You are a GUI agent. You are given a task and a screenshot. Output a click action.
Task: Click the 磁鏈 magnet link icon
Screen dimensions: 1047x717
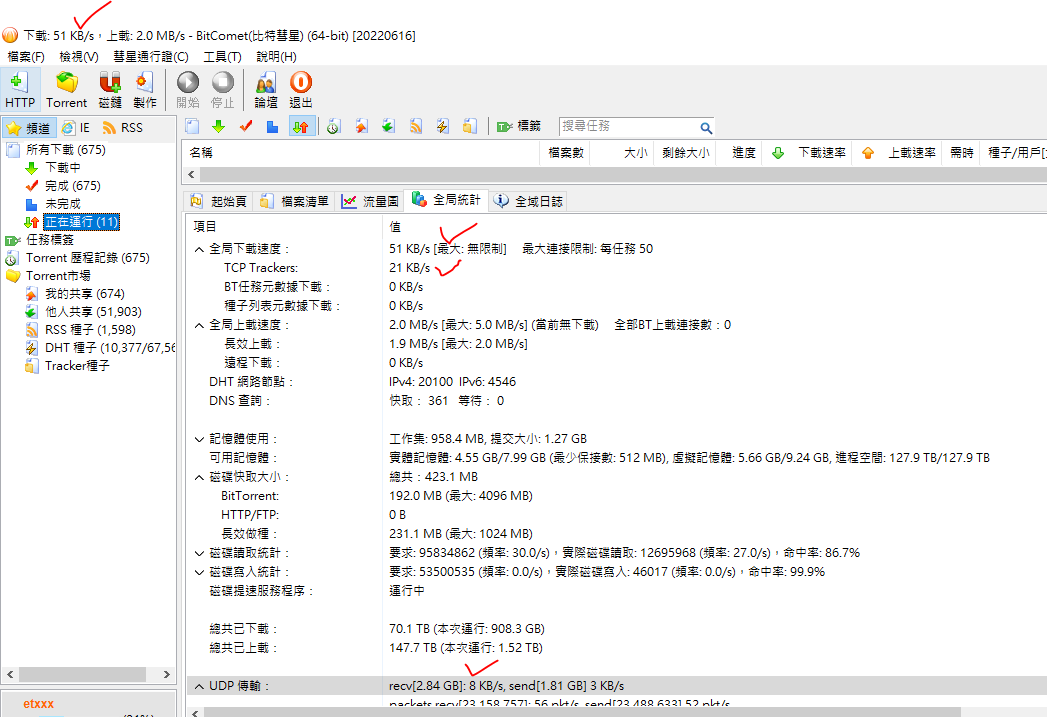[110, 90]
